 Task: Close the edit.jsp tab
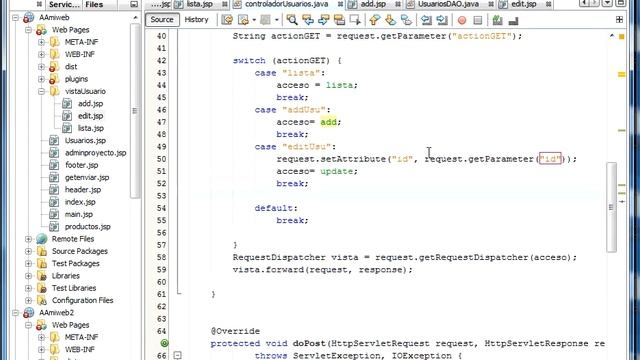(549, 4)
